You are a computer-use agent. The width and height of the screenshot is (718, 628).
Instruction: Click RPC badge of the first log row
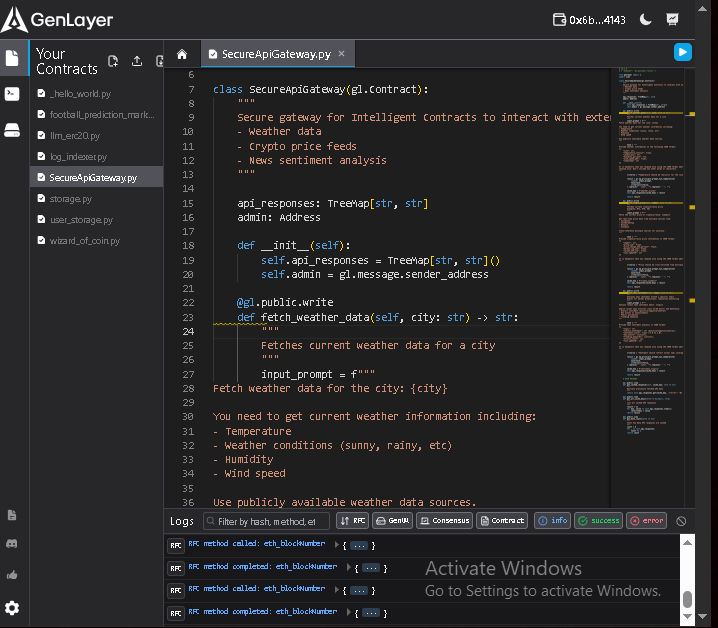click(x=176, y=546)
